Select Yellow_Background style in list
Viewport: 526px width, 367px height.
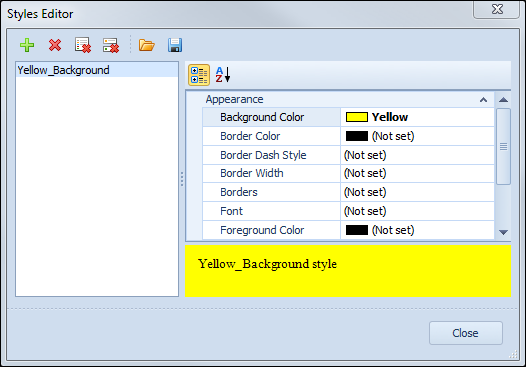[97, 70]
